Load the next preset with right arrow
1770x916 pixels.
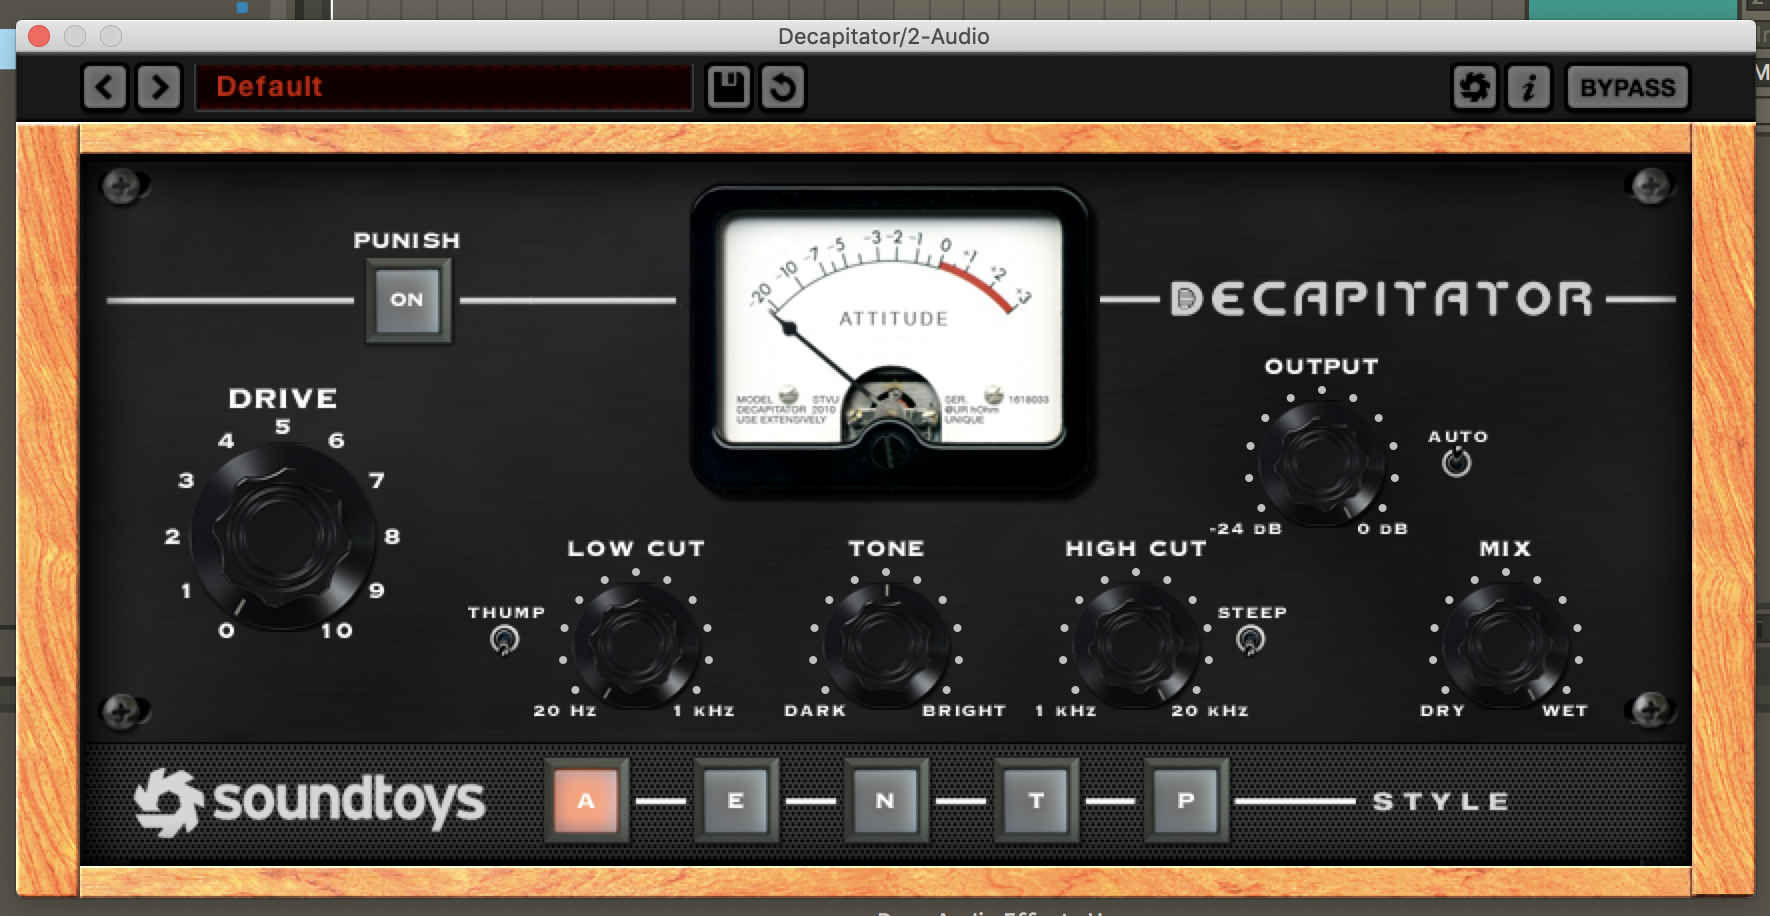(x=159, y=87)
